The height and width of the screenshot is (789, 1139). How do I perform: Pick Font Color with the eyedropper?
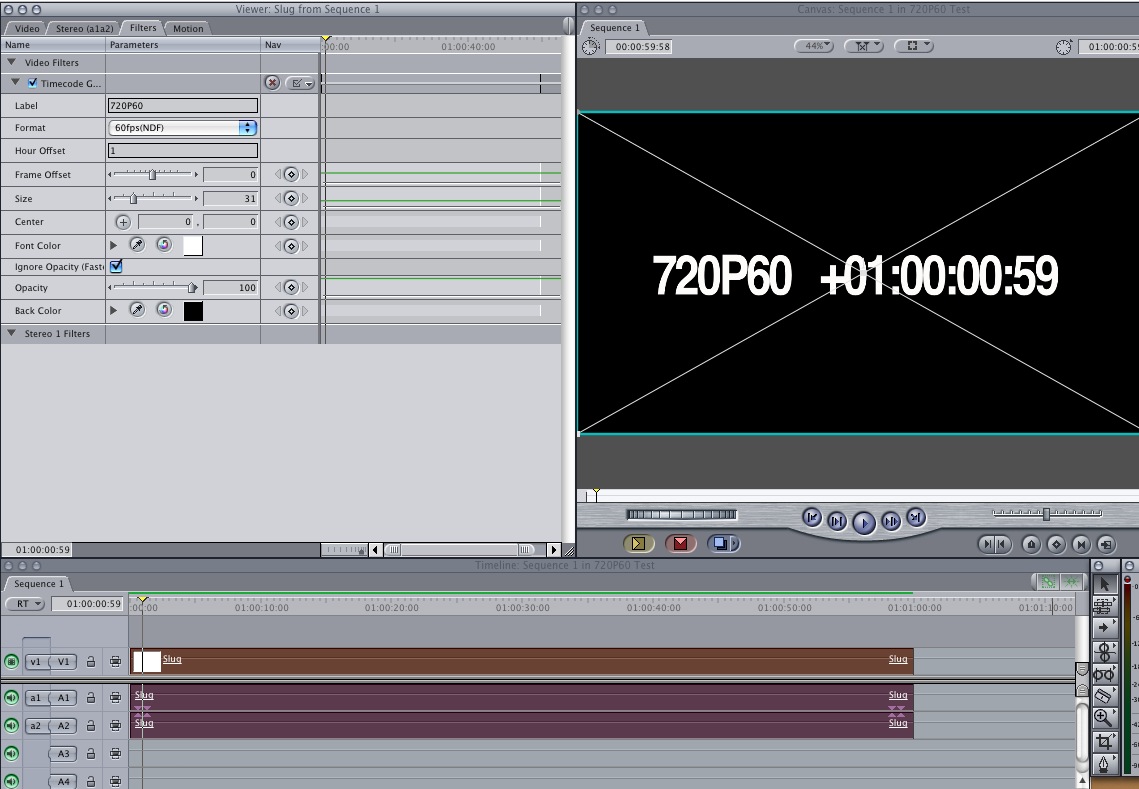click(137, 246)
